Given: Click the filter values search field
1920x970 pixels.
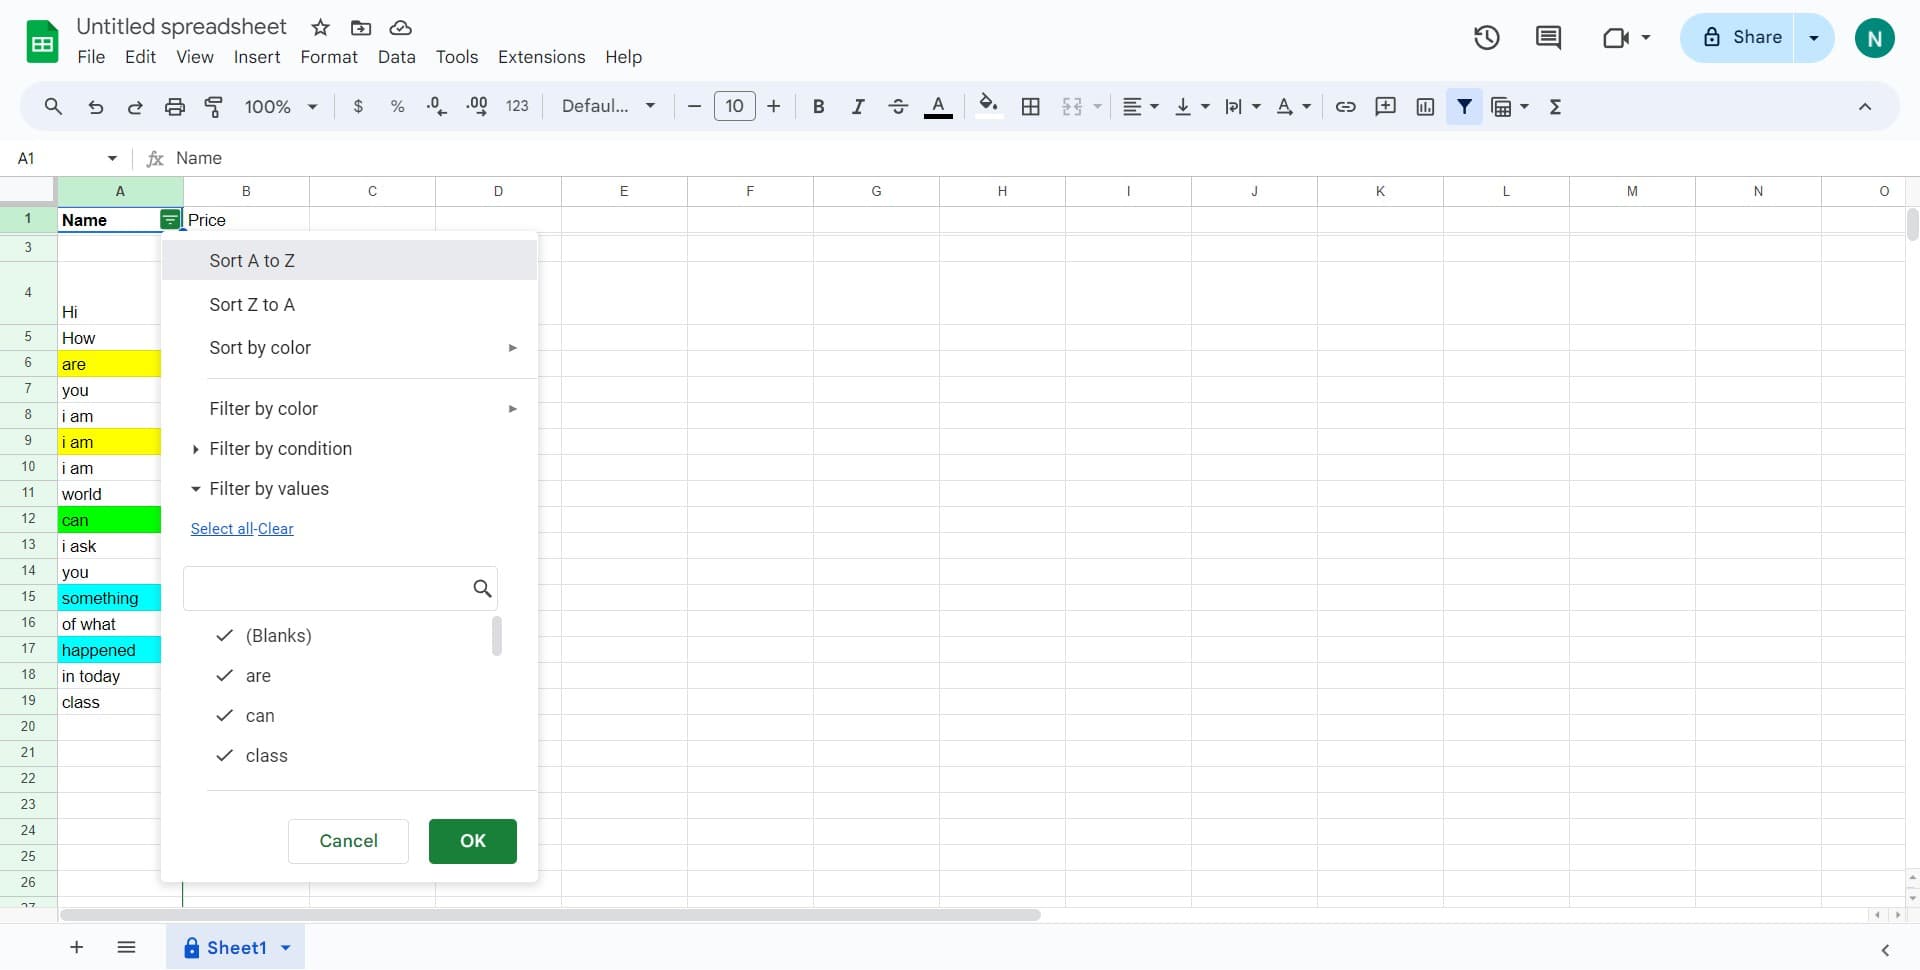Looking at the screenshot, I should pos(327,589).
